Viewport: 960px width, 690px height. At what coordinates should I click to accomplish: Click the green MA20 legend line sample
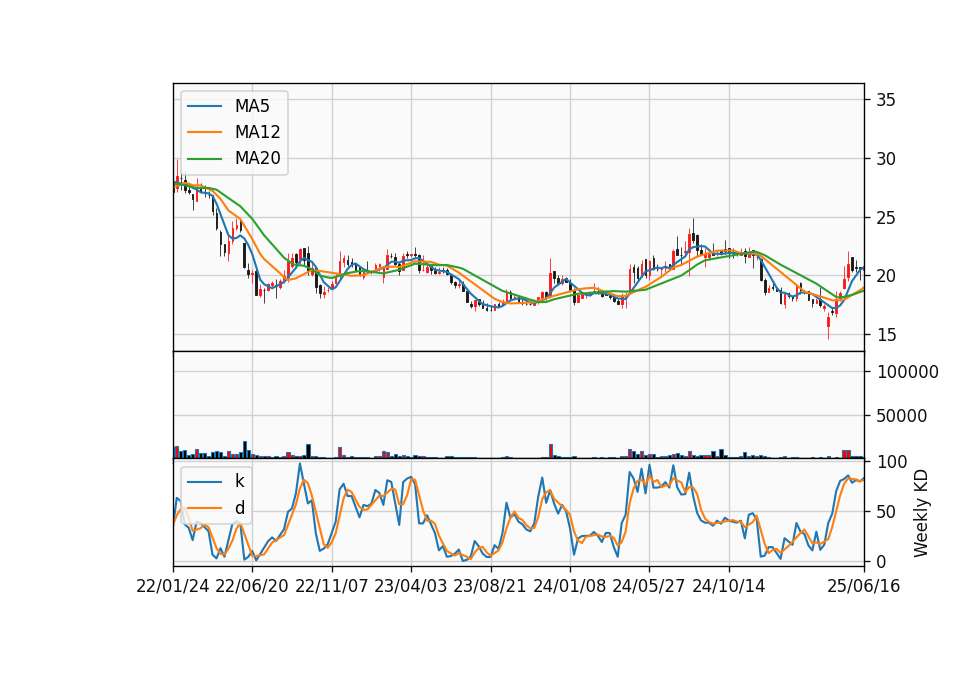pyautogui.click(x=204, y=159)
